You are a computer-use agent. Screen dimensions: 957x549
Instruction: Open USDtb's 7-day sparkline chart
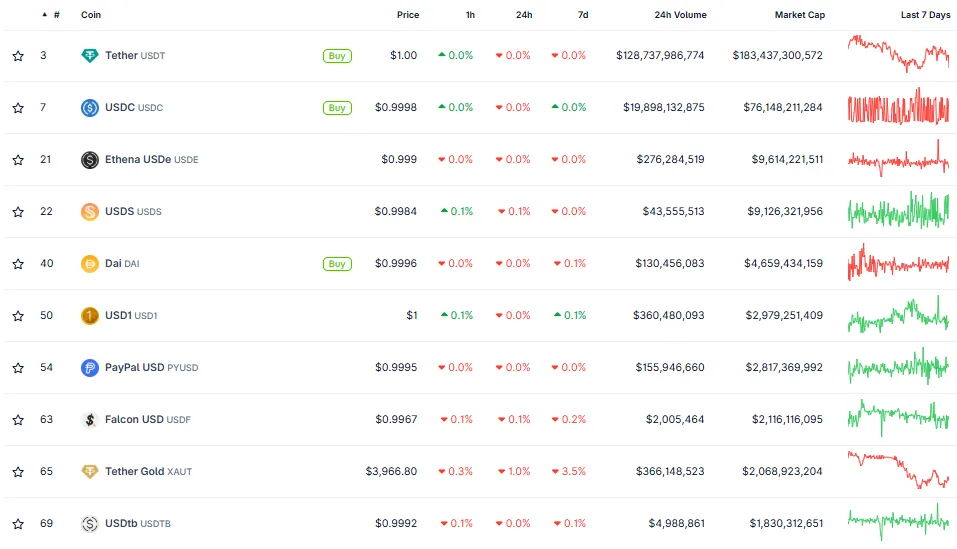pos(898,522)
